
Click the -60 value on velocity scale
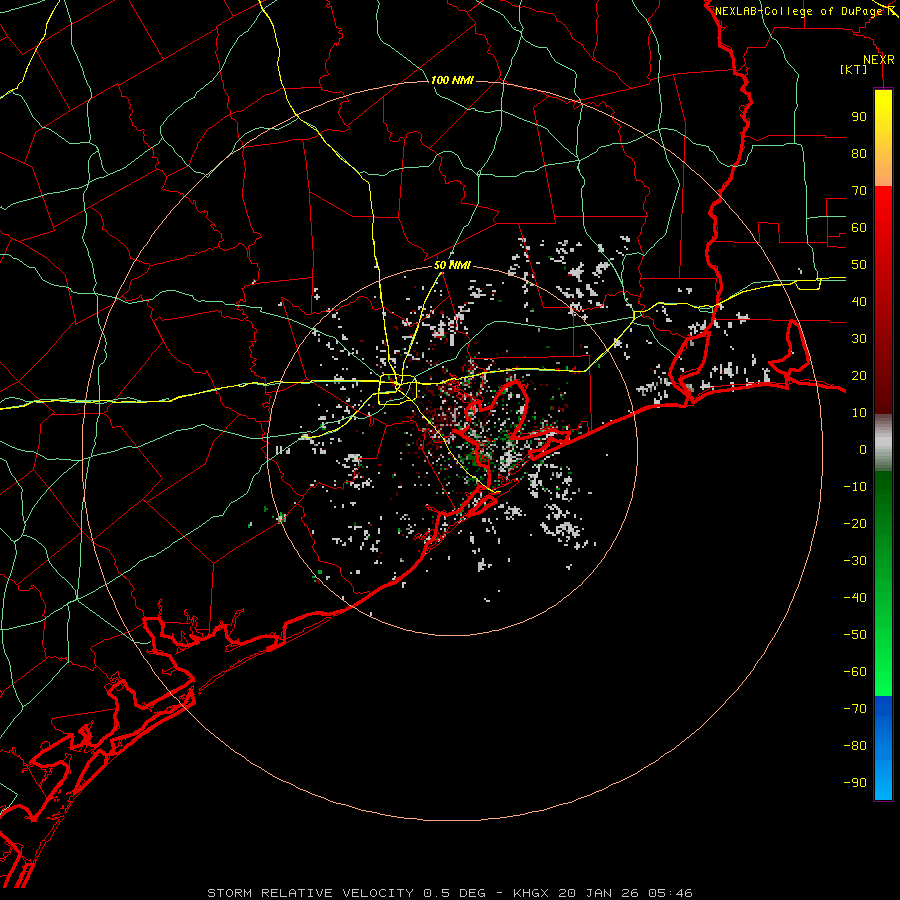[855, 672]
